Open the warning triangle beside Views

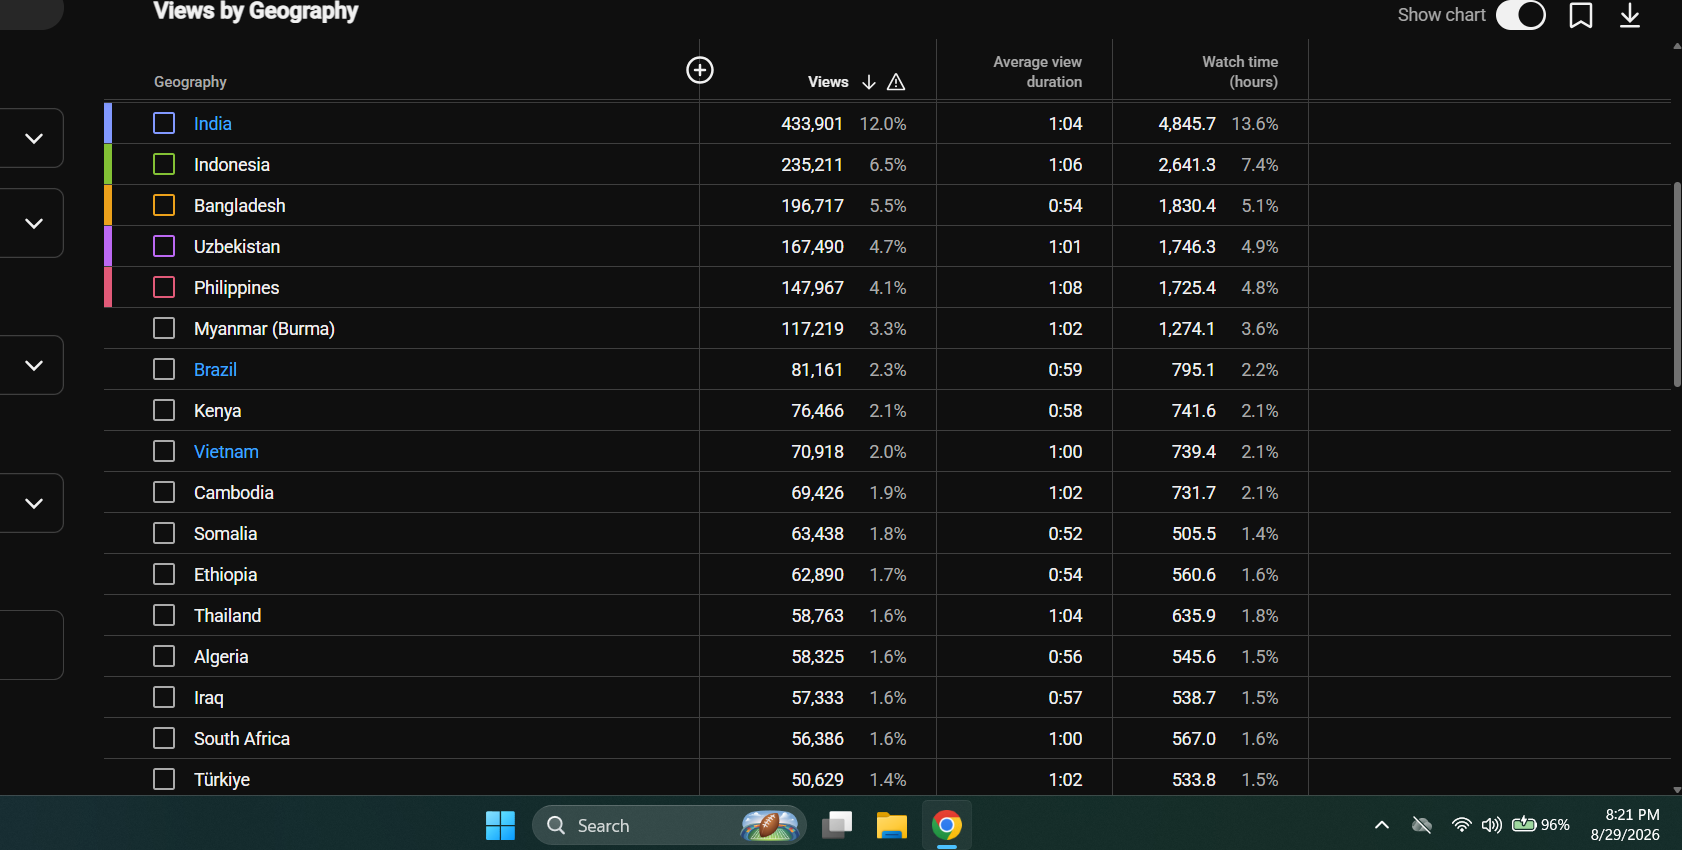click(x=896, y=82)
